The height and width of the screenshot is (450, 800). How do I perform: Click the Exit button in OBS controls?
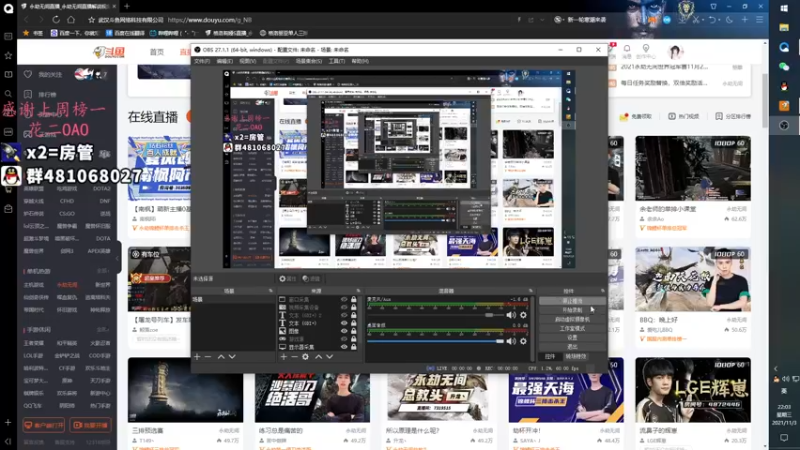point(572,346)
